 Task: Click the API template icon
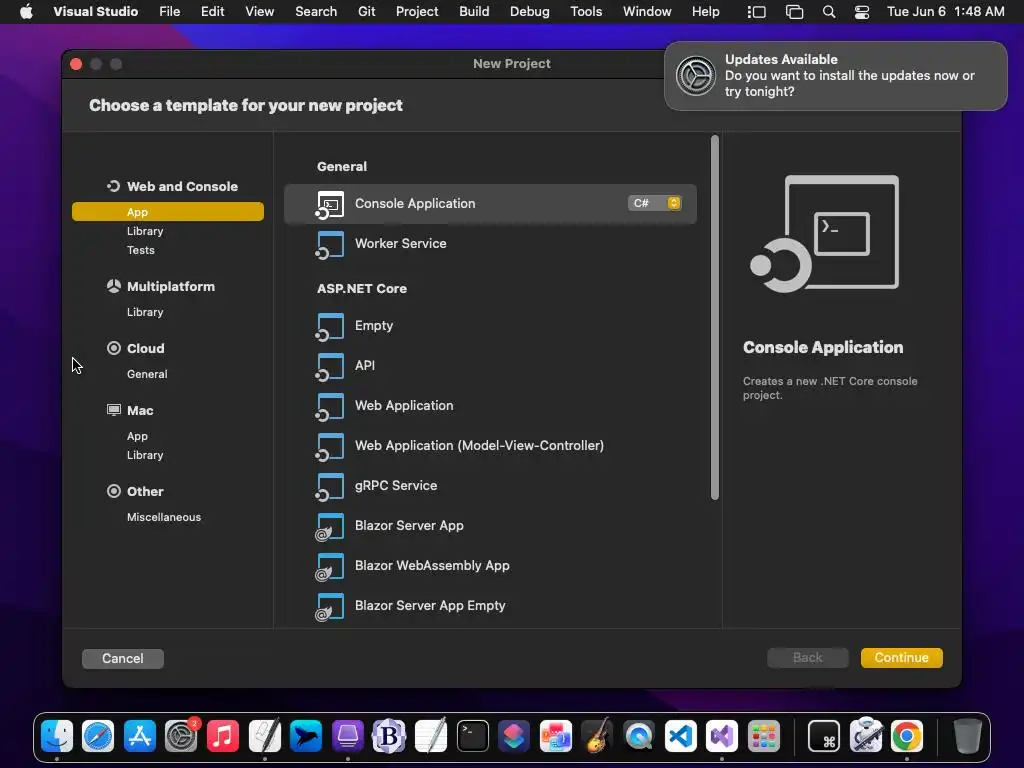(x=330, y=366)
